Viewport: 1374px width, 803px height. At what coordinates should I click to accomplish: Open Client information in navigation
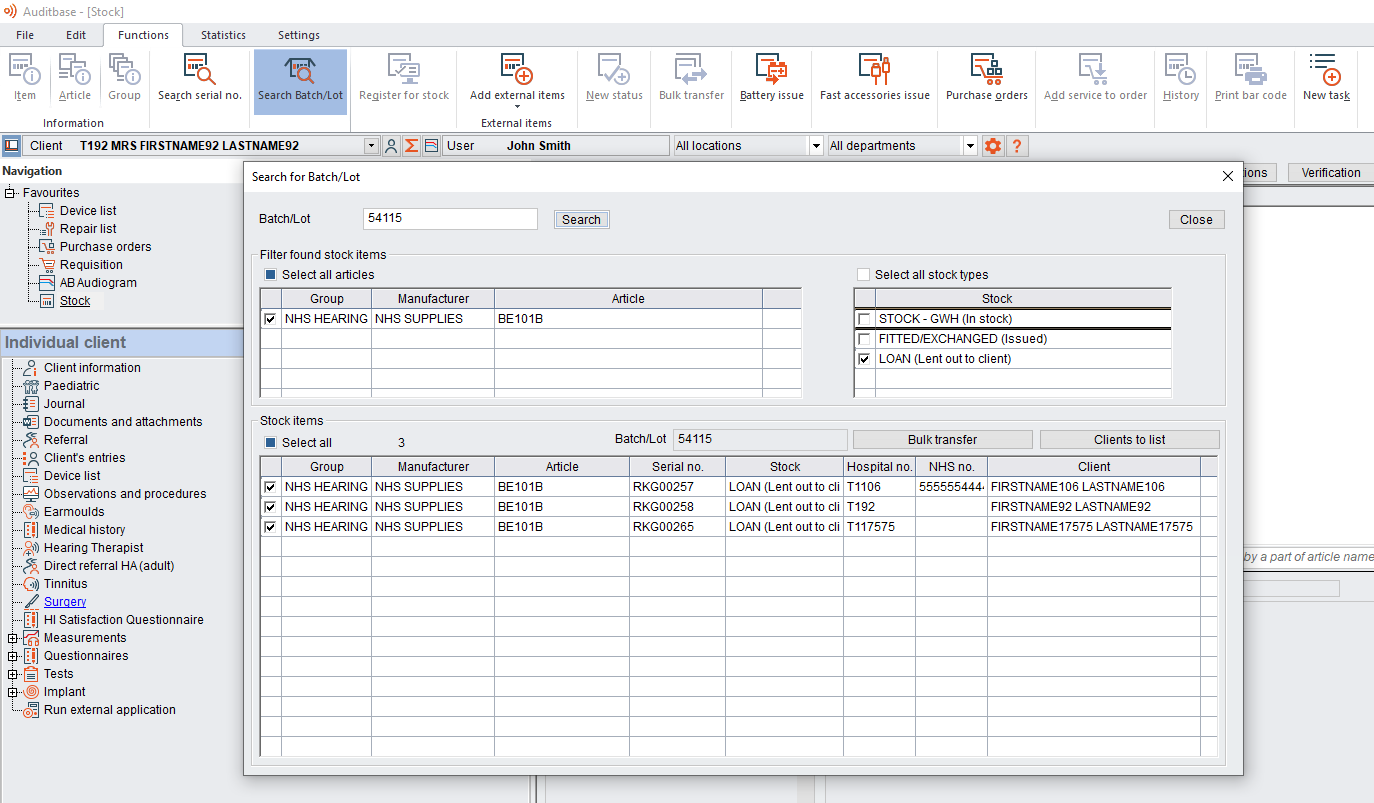[x=92, y=368]
